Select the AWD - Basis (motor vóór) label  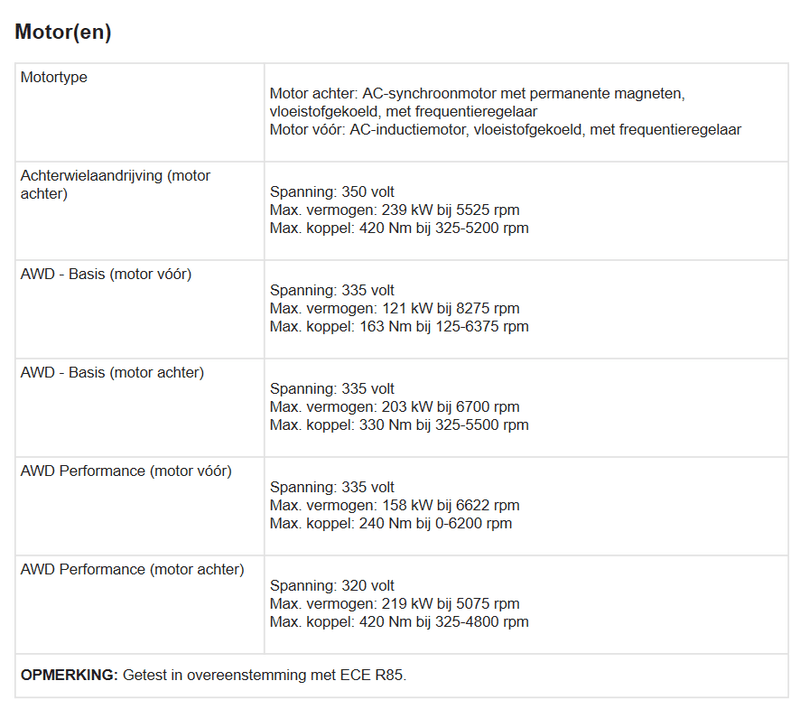106,274
